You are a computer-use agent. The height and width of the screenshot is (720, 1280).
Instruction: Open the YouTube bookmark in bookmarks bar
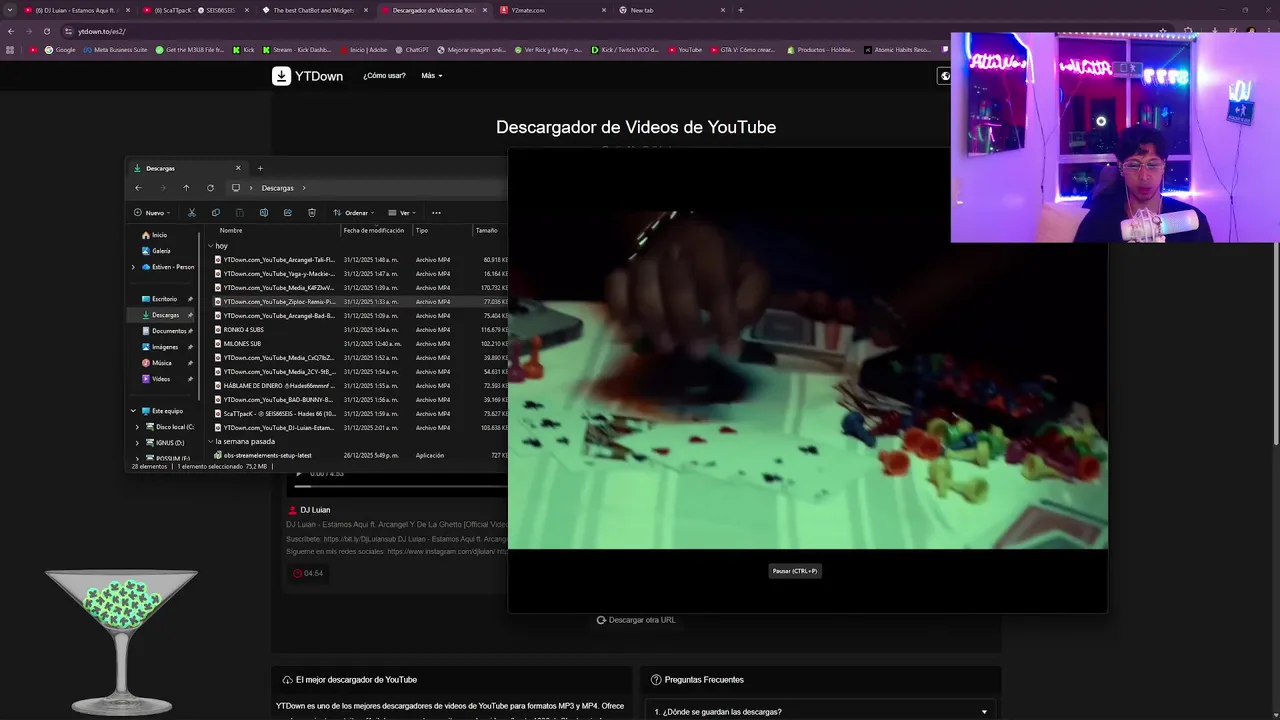[x=685, y=49]
